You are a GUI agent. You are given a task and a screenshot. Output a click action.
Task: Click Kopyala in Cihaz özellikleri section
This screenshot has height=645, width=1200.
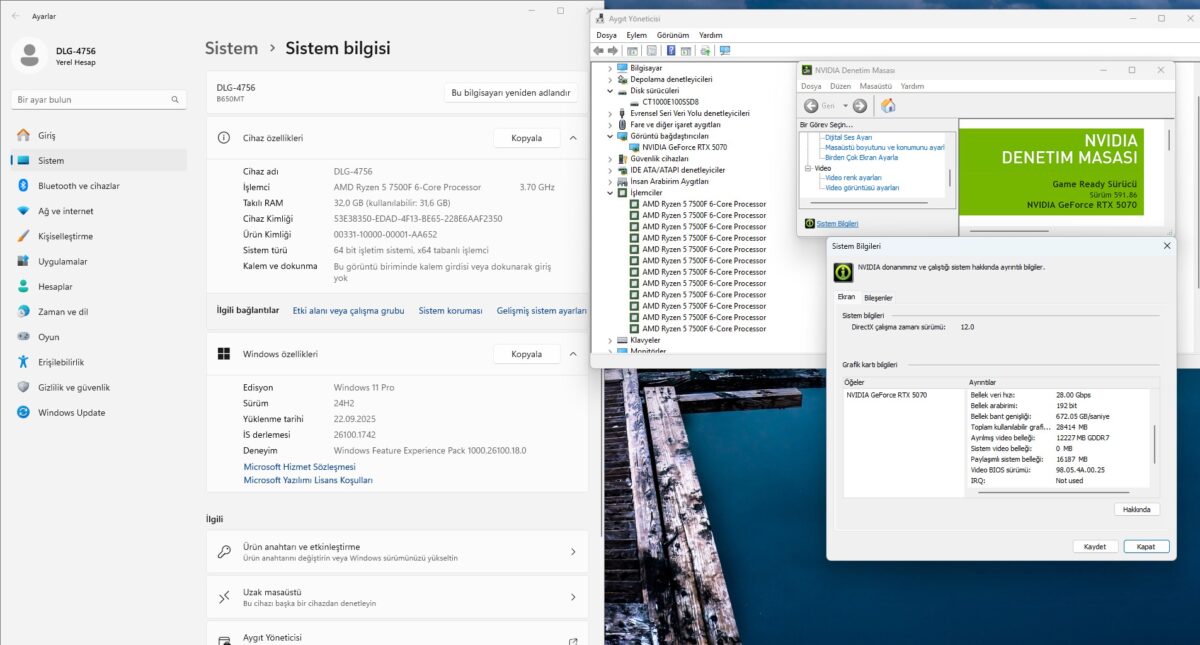click(527, 138)
